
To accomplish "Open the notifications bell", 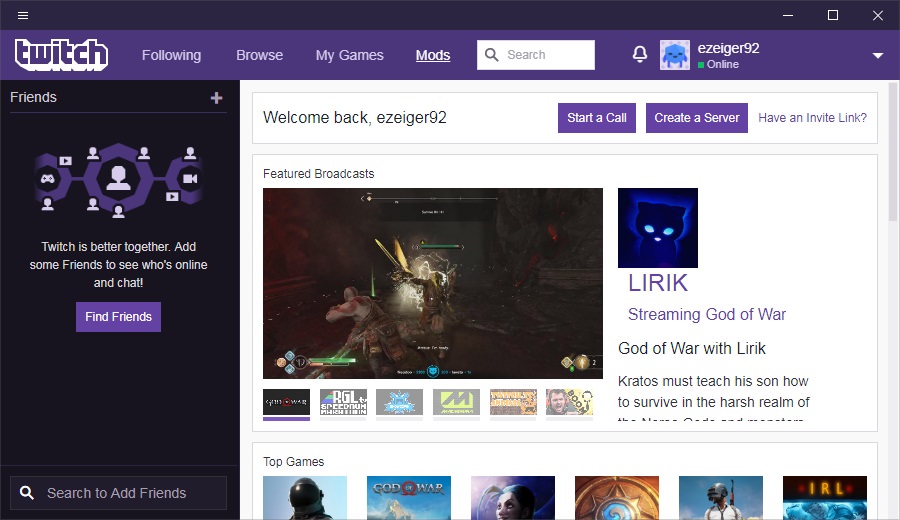I will 640,55.
